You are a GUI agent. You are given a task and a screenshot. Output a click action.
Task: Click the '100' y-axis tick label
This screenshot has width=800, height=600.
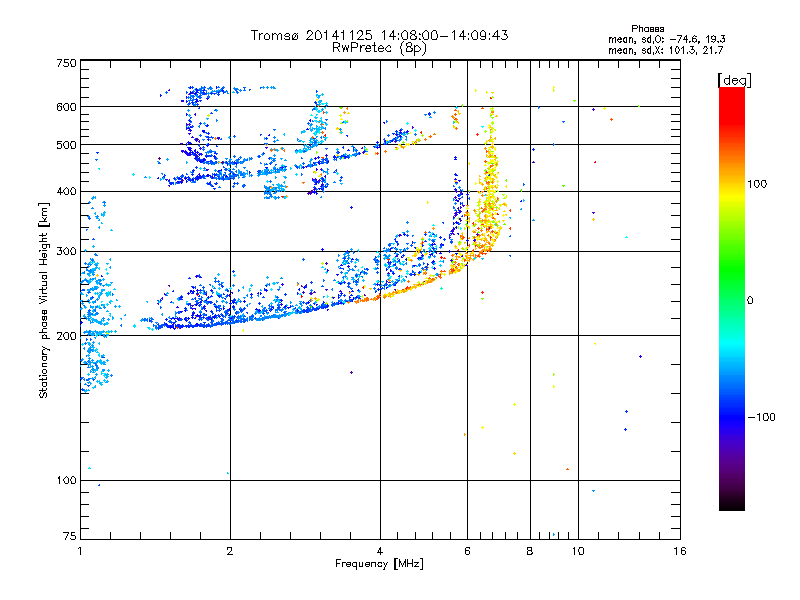coord(66,480)
